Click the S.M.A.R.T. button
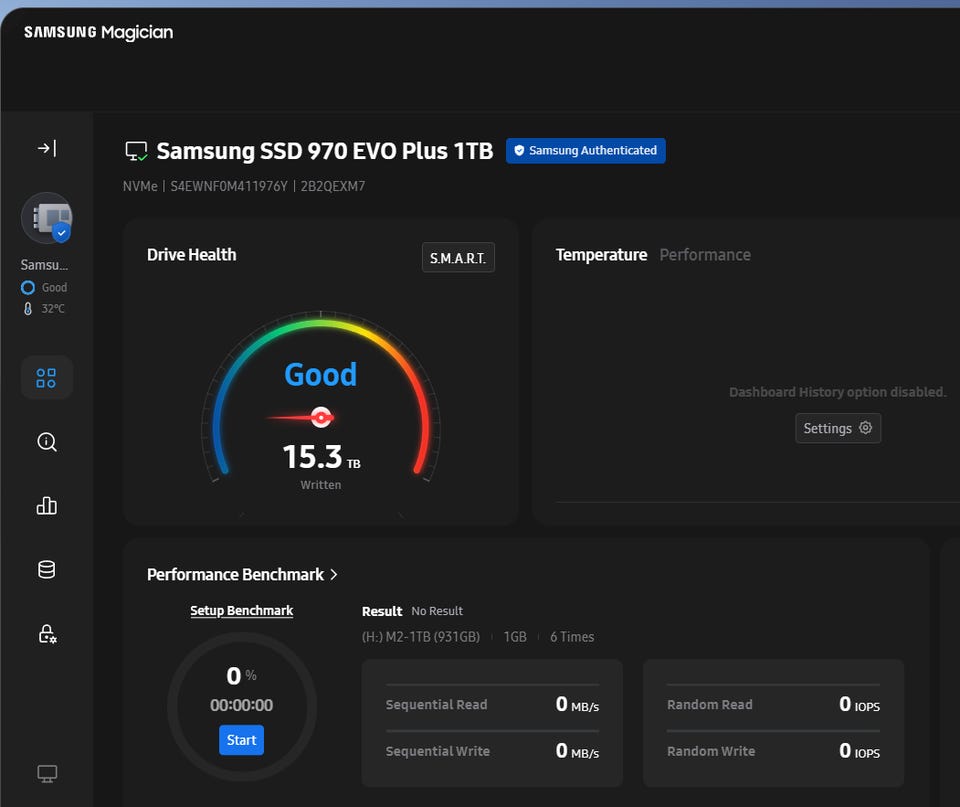Screen dimensions: 960x807 click(458, 258)
